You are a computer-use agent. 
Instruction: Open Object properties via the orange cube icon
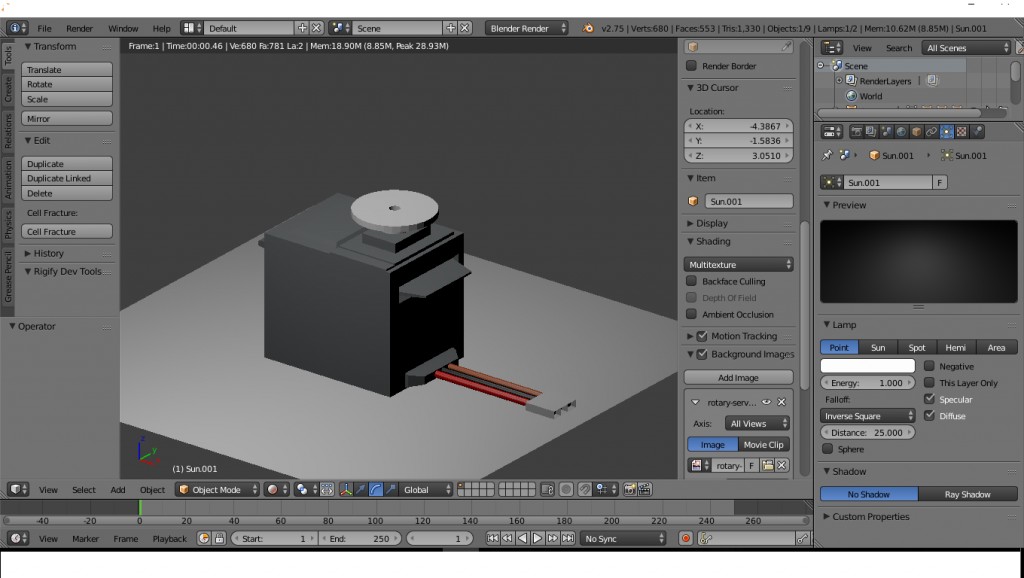(x=916, y=132)
